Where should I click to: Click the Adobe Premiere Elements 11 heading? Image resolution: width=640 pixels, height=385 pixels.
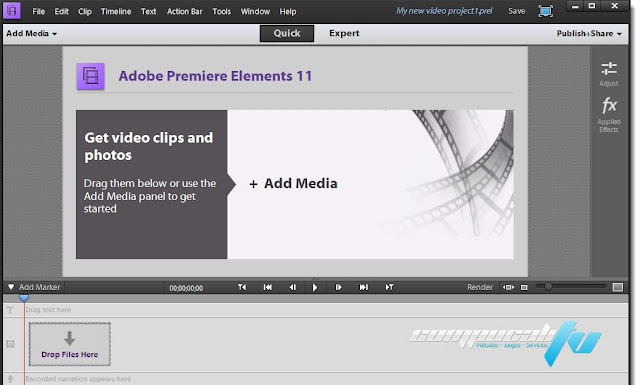click(x=215, y=76)
